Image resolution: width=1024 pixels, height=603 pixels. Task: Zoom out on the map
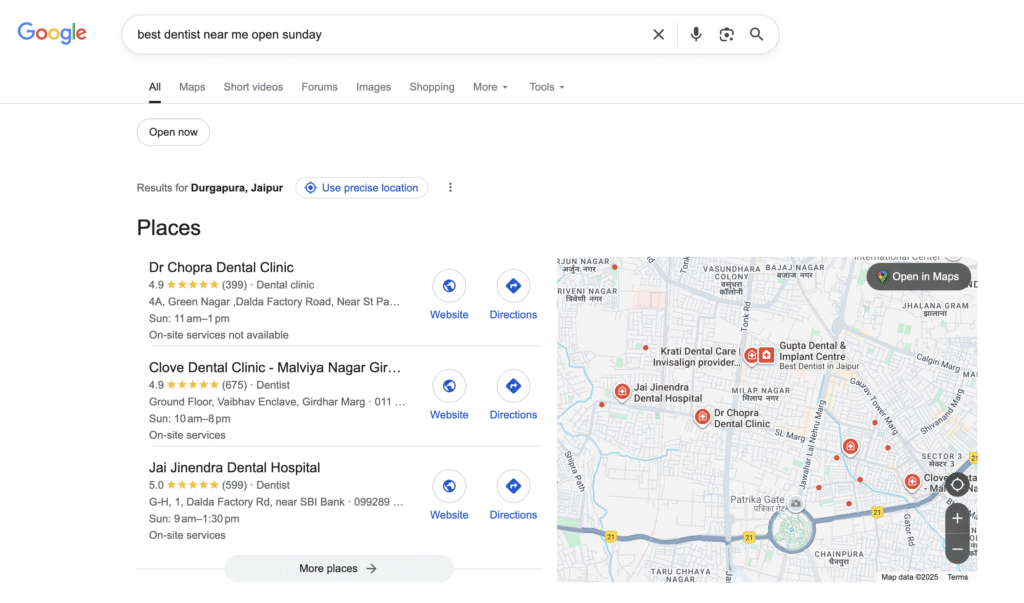click(x=957, y=549)
